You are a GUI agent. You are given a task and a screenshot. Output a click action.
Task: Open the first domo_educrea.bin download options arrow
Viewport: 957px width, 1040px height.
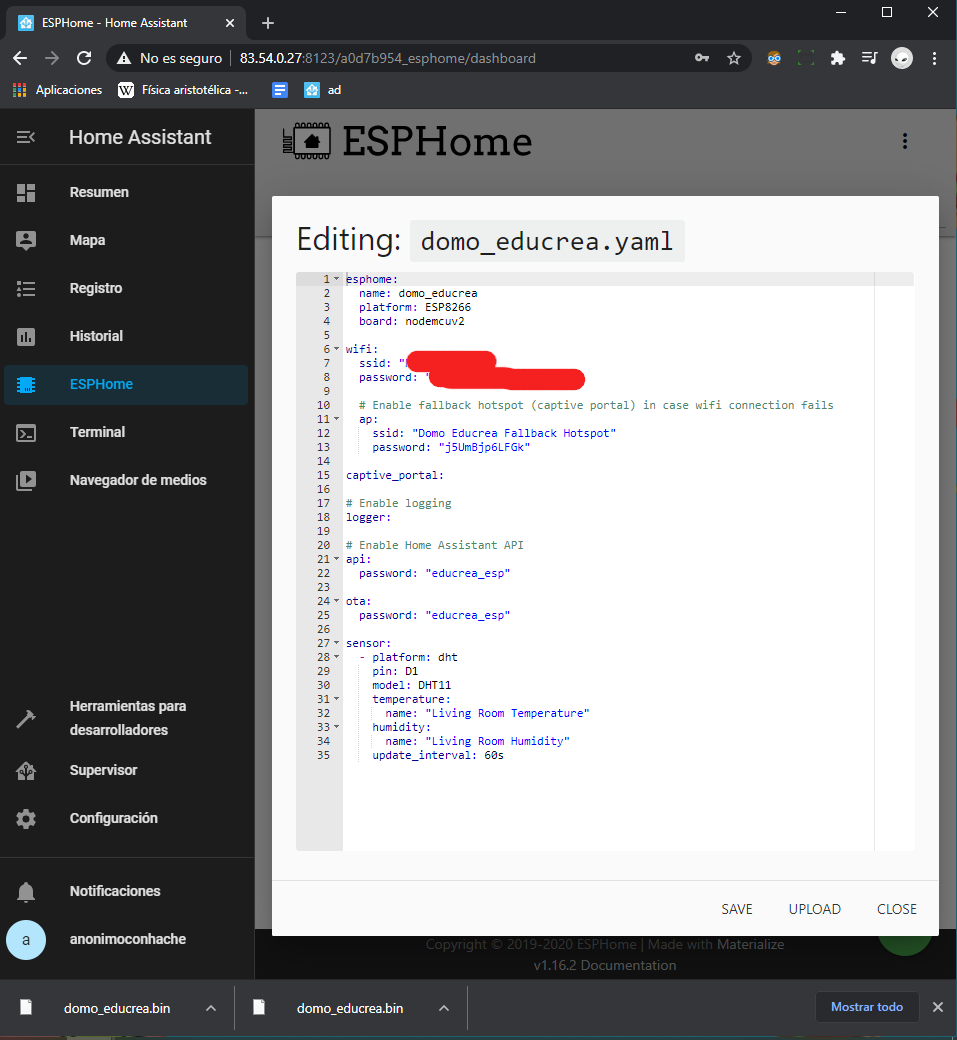(211, 1008)
